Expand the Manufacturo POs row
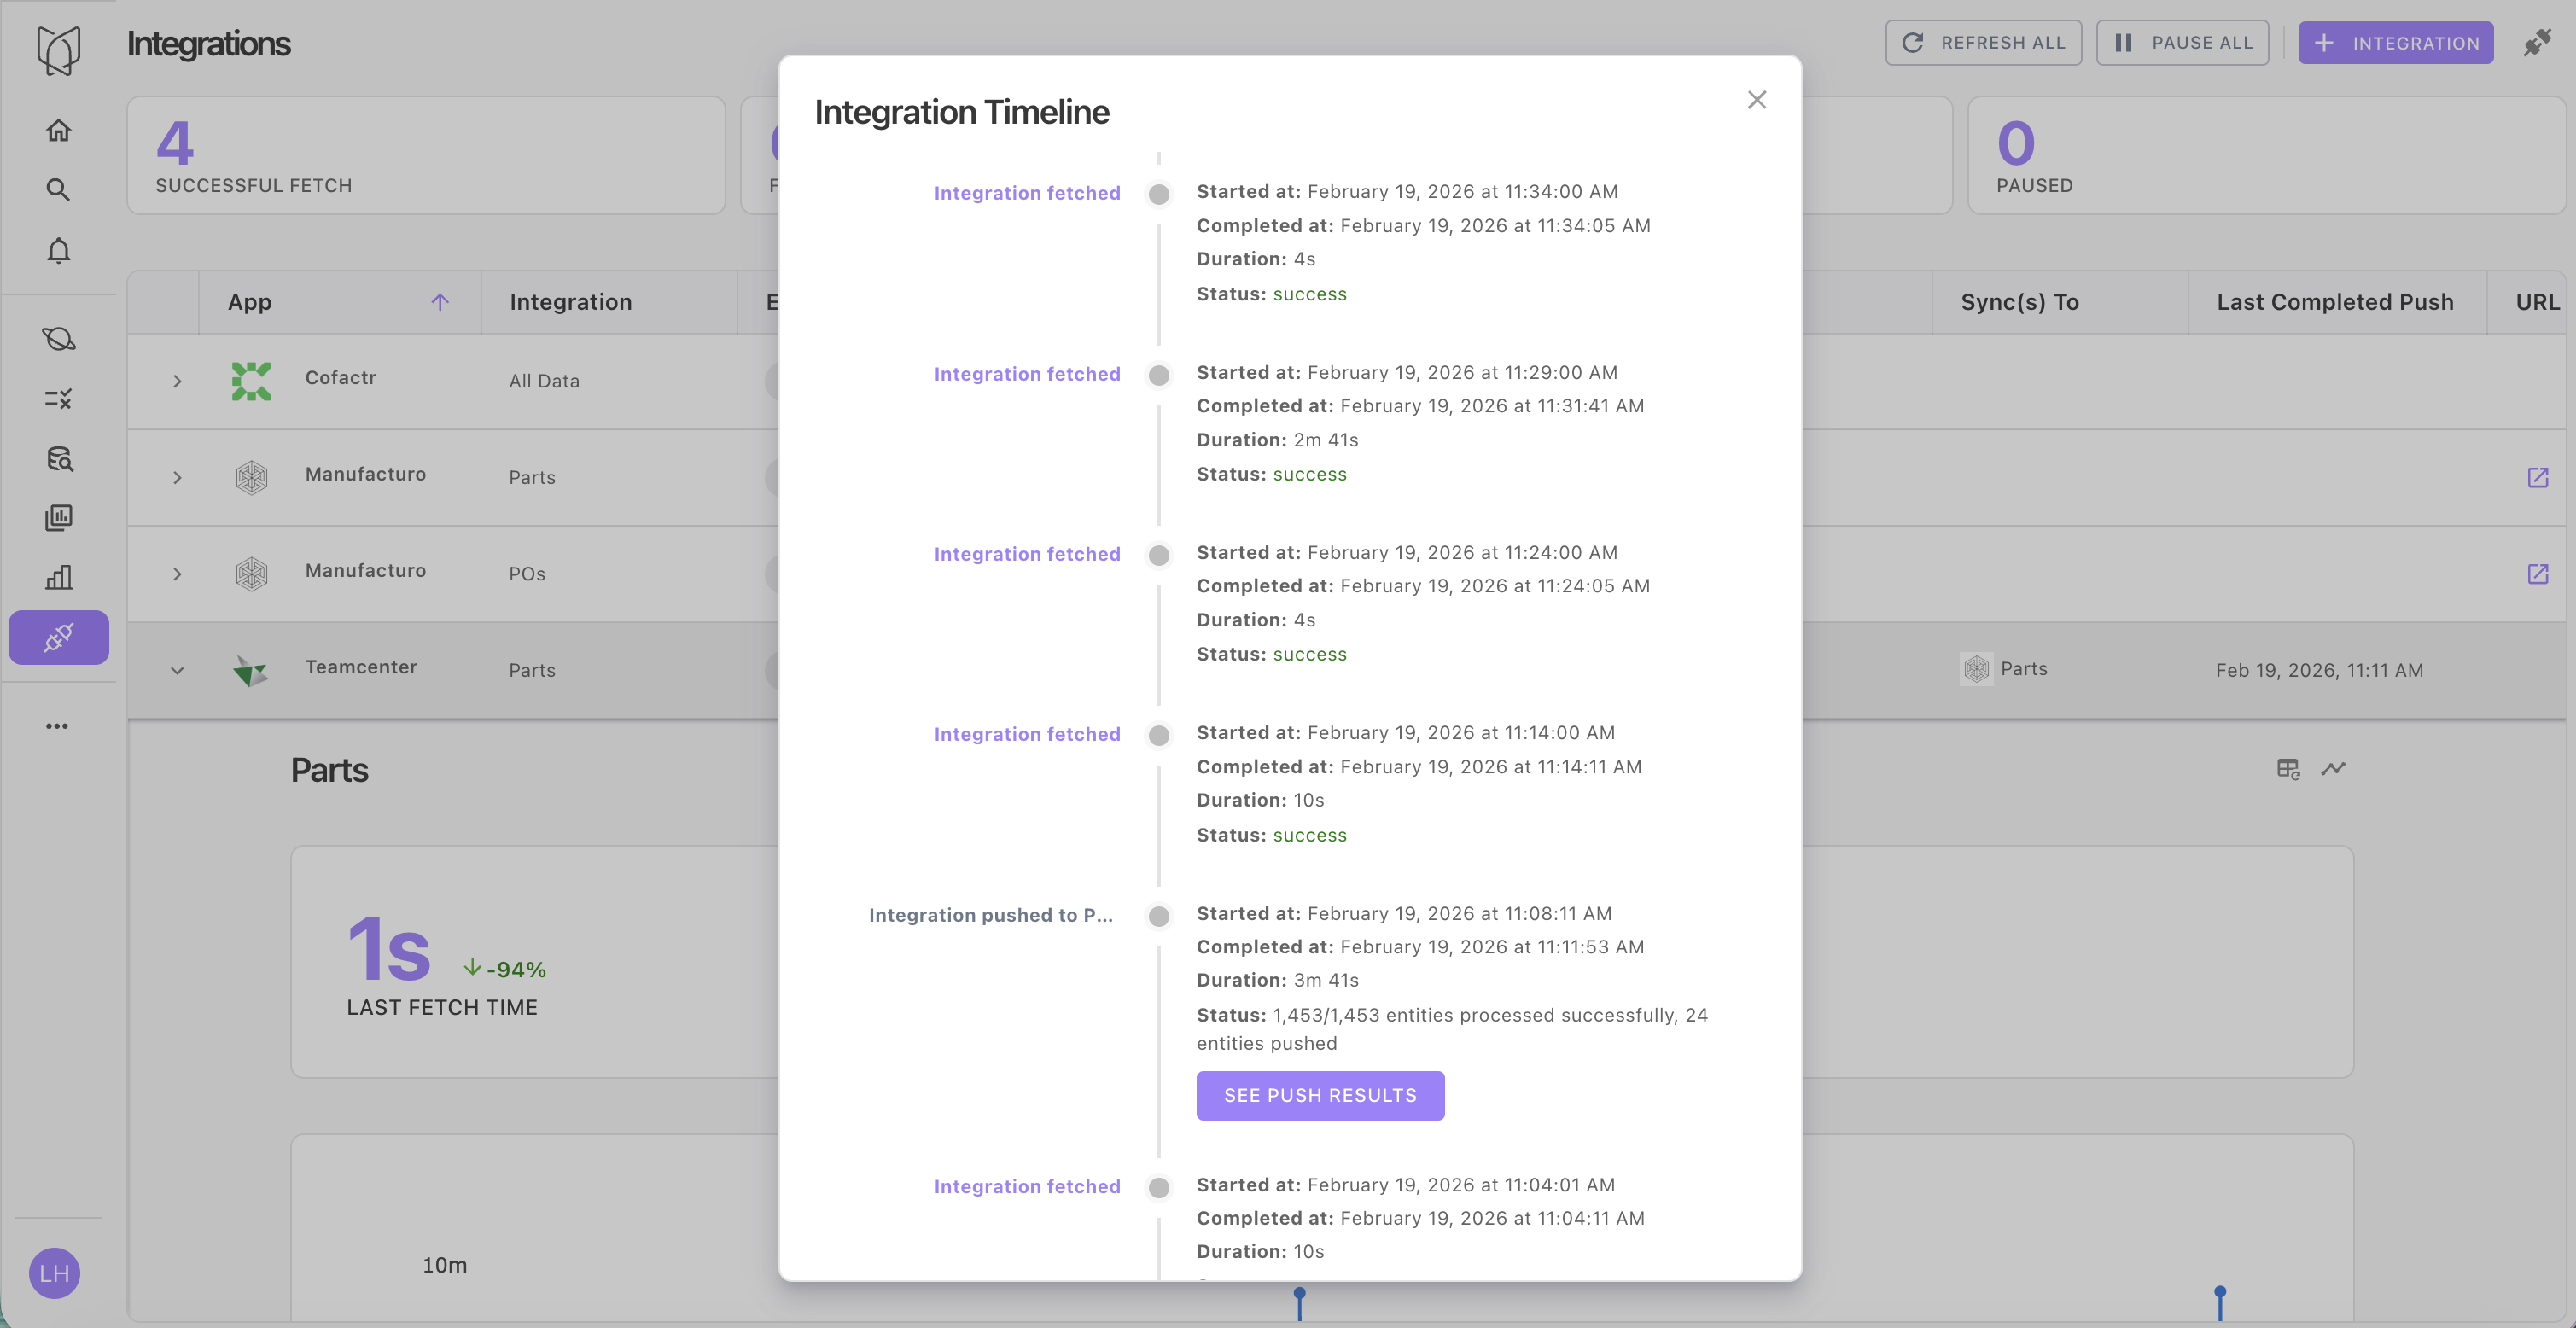The height and width of the screenshot is (1328, 2576). tap(177, 574)
